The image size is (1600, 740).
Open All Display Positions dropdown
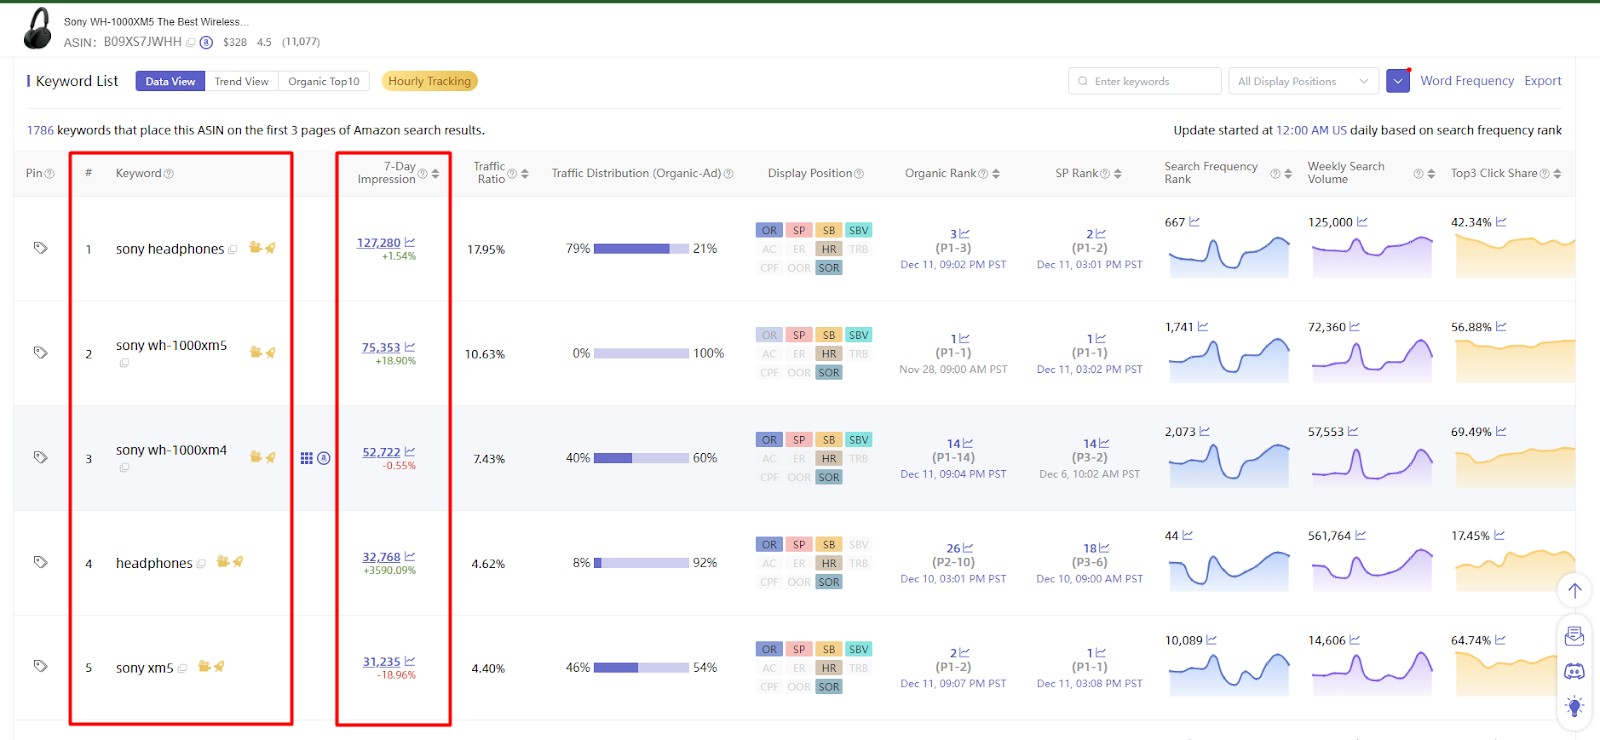(x=1303, y=81)
